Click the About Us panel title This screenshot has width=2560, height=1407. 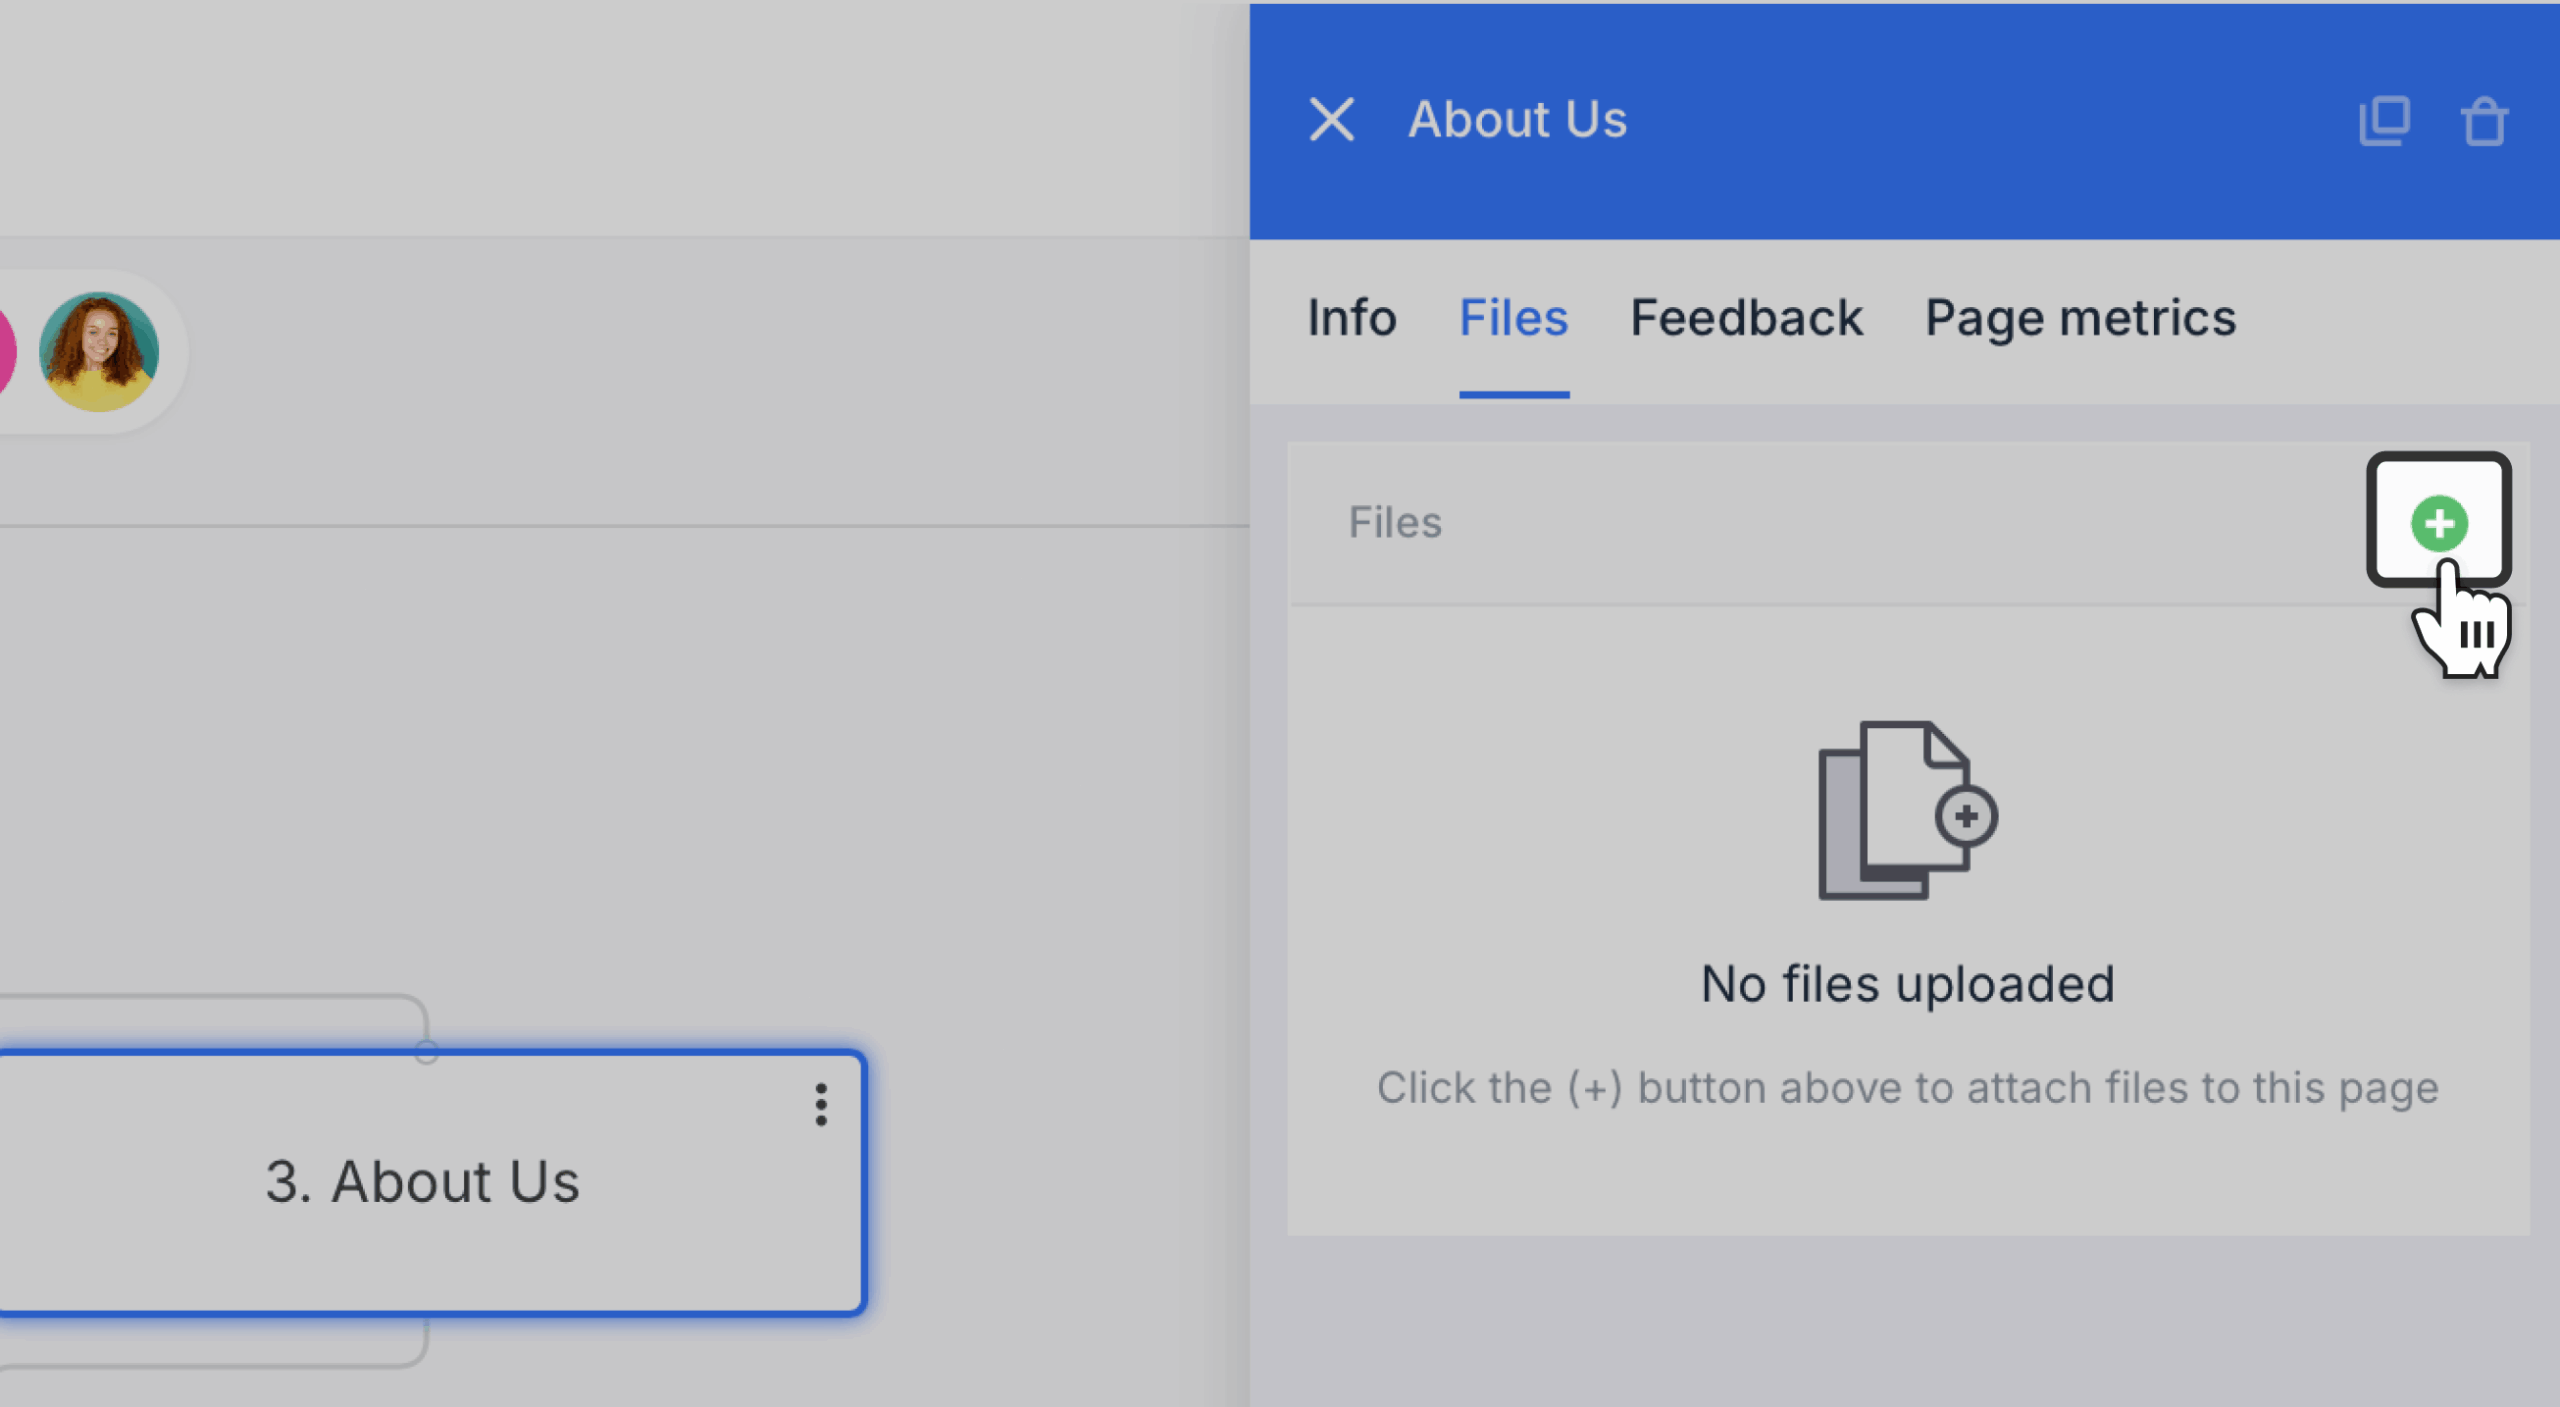1517,120
